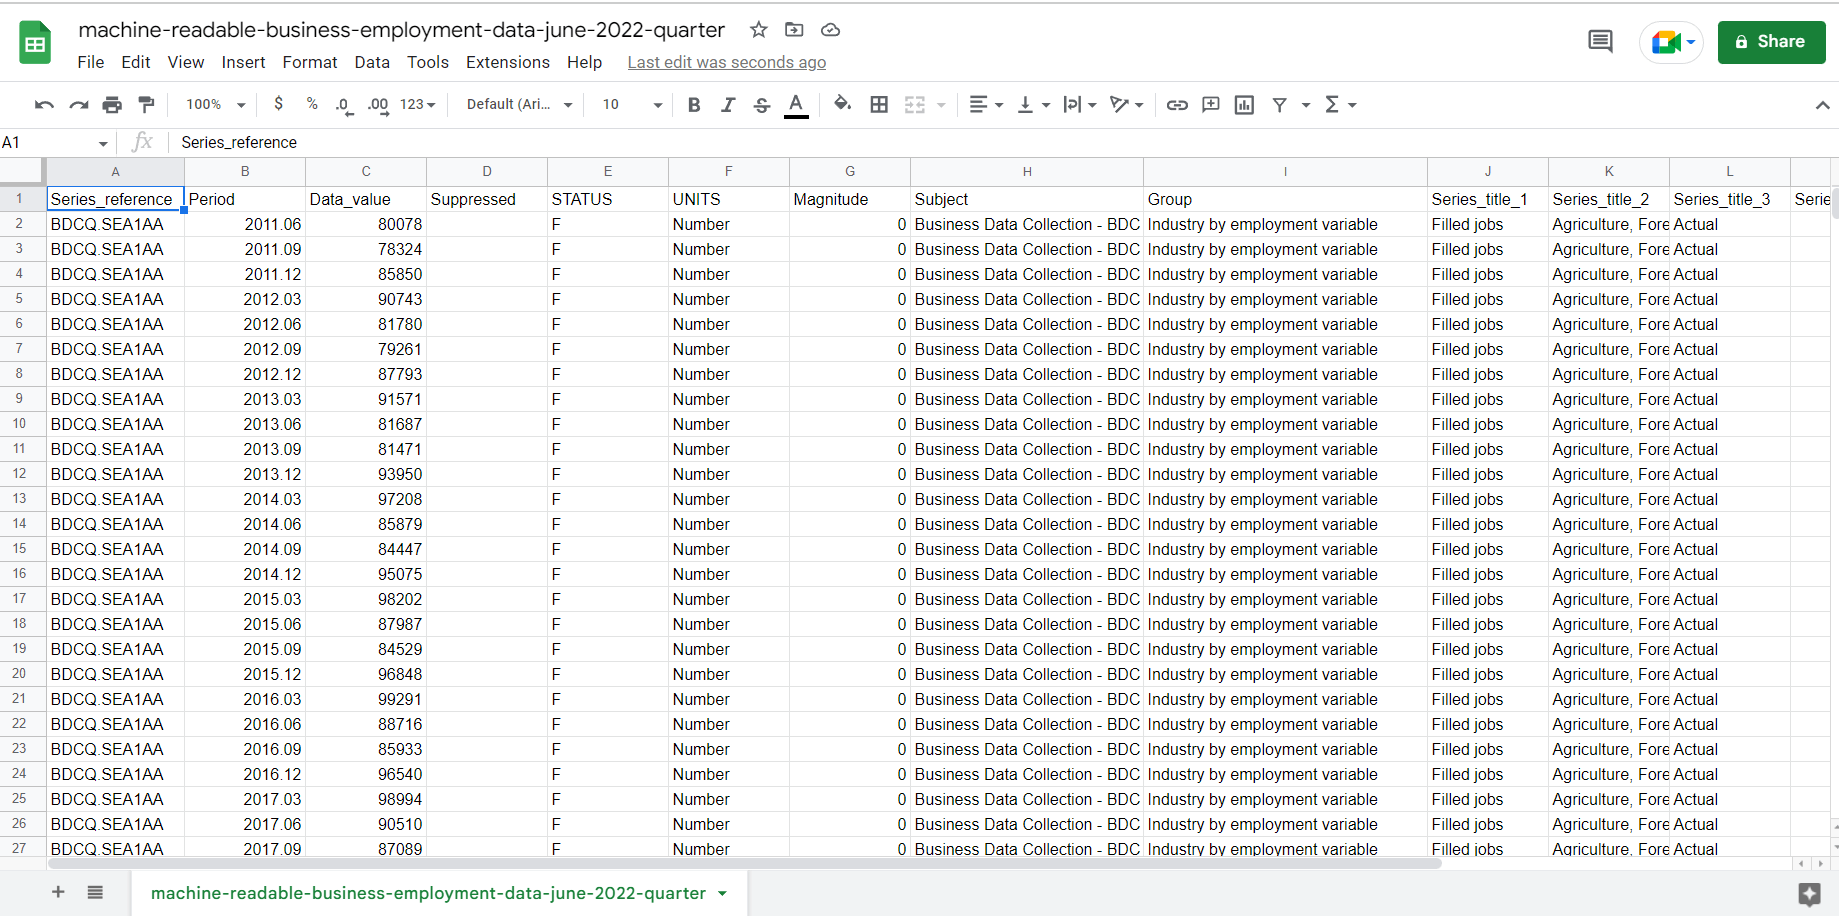The image size is (1839, 916).
Task: Click the Insert link icon
Action: (1177, 104)
